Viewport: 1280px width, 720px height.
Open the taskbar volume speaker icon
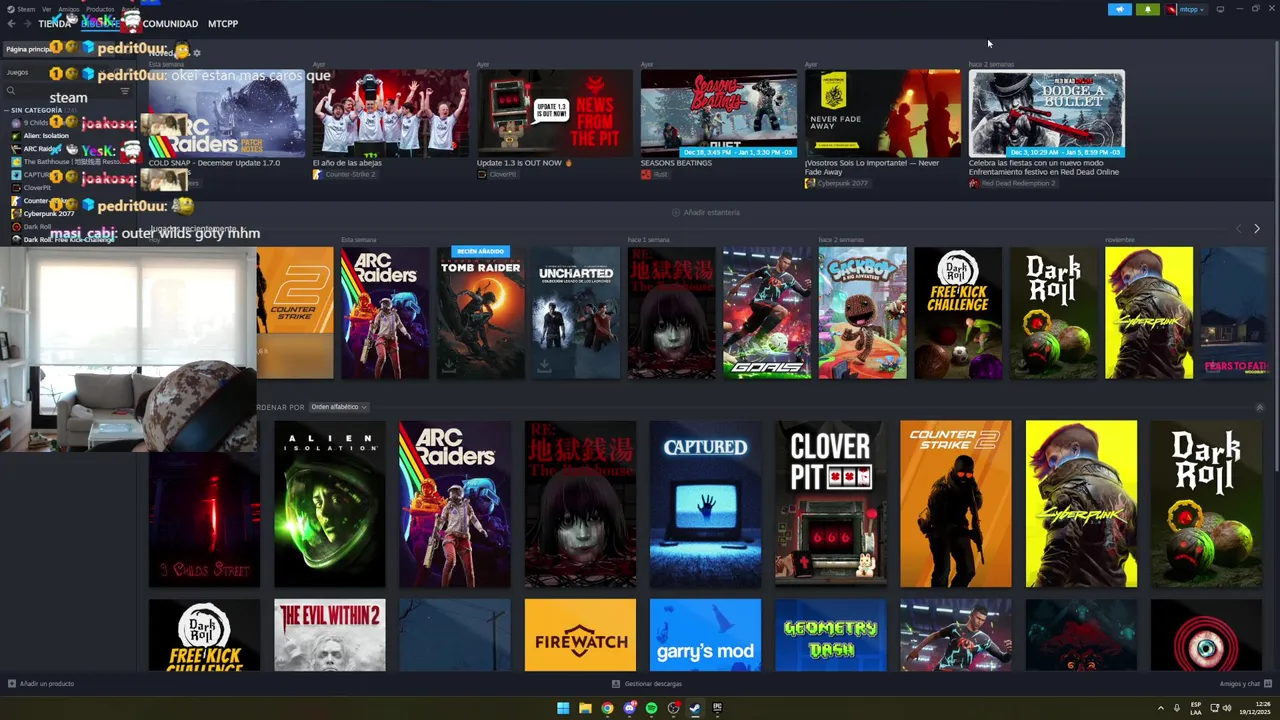(1227, 708)
